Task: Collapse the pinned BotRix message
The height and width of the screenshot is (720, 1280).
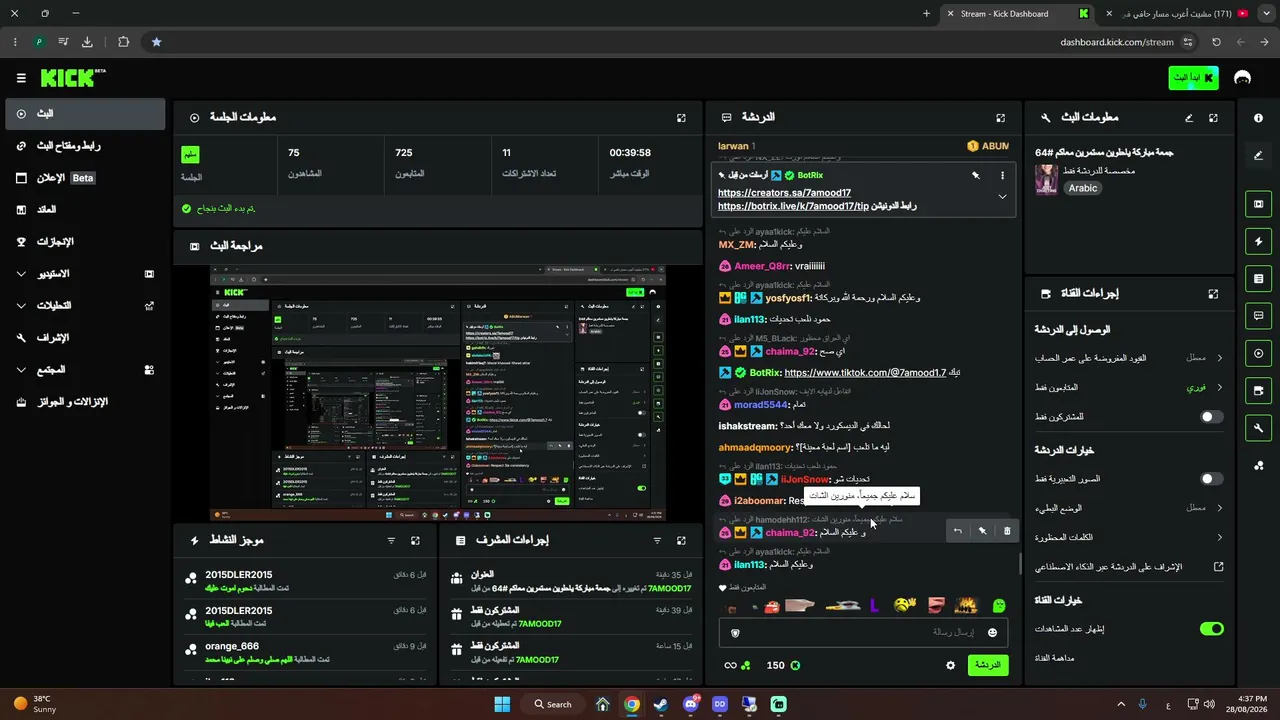Action: pyautogui.click(x=1002, y=197)
